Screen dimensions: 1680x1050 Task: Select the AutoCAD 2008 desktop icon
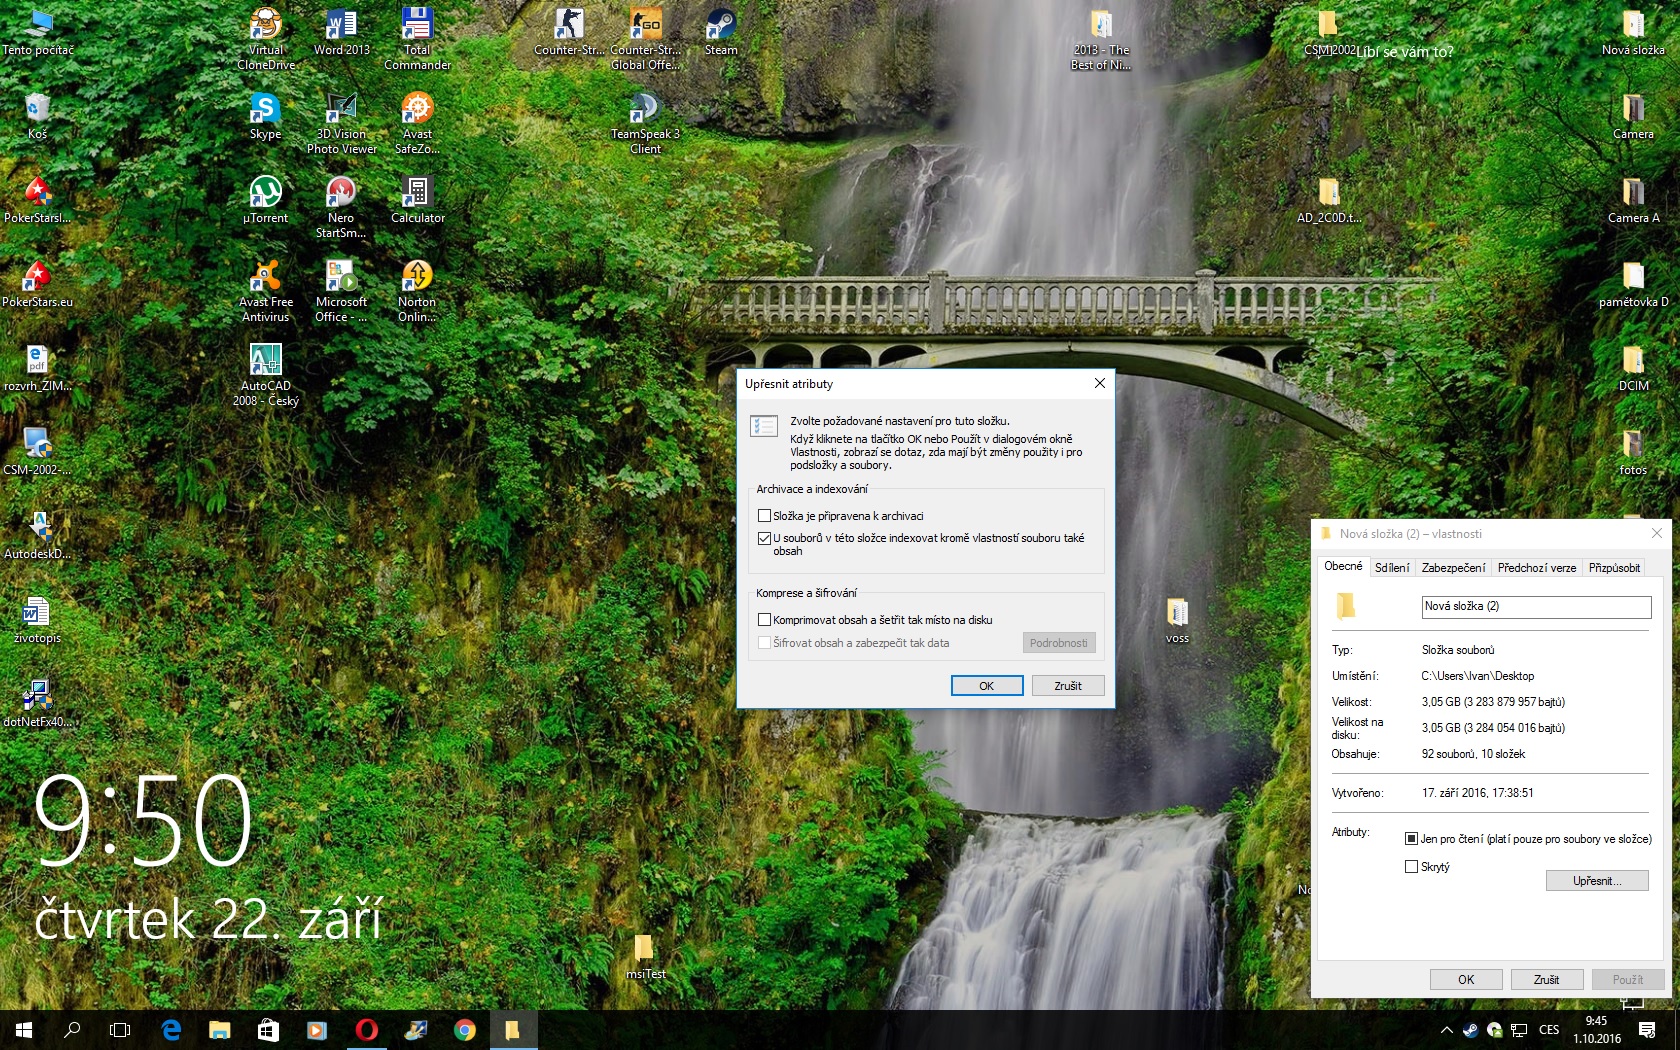tap(265, 366)
